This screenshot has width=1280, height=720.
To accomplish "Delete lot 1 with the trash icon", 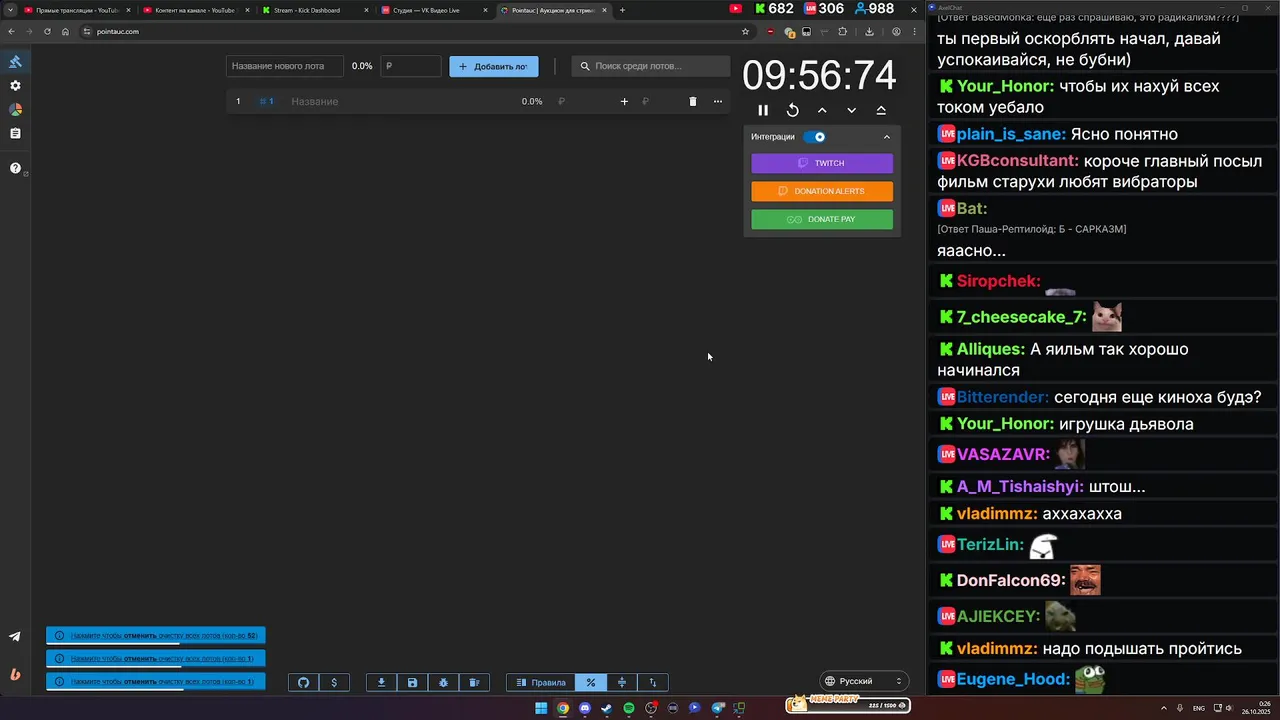I will tap(692, 101).
